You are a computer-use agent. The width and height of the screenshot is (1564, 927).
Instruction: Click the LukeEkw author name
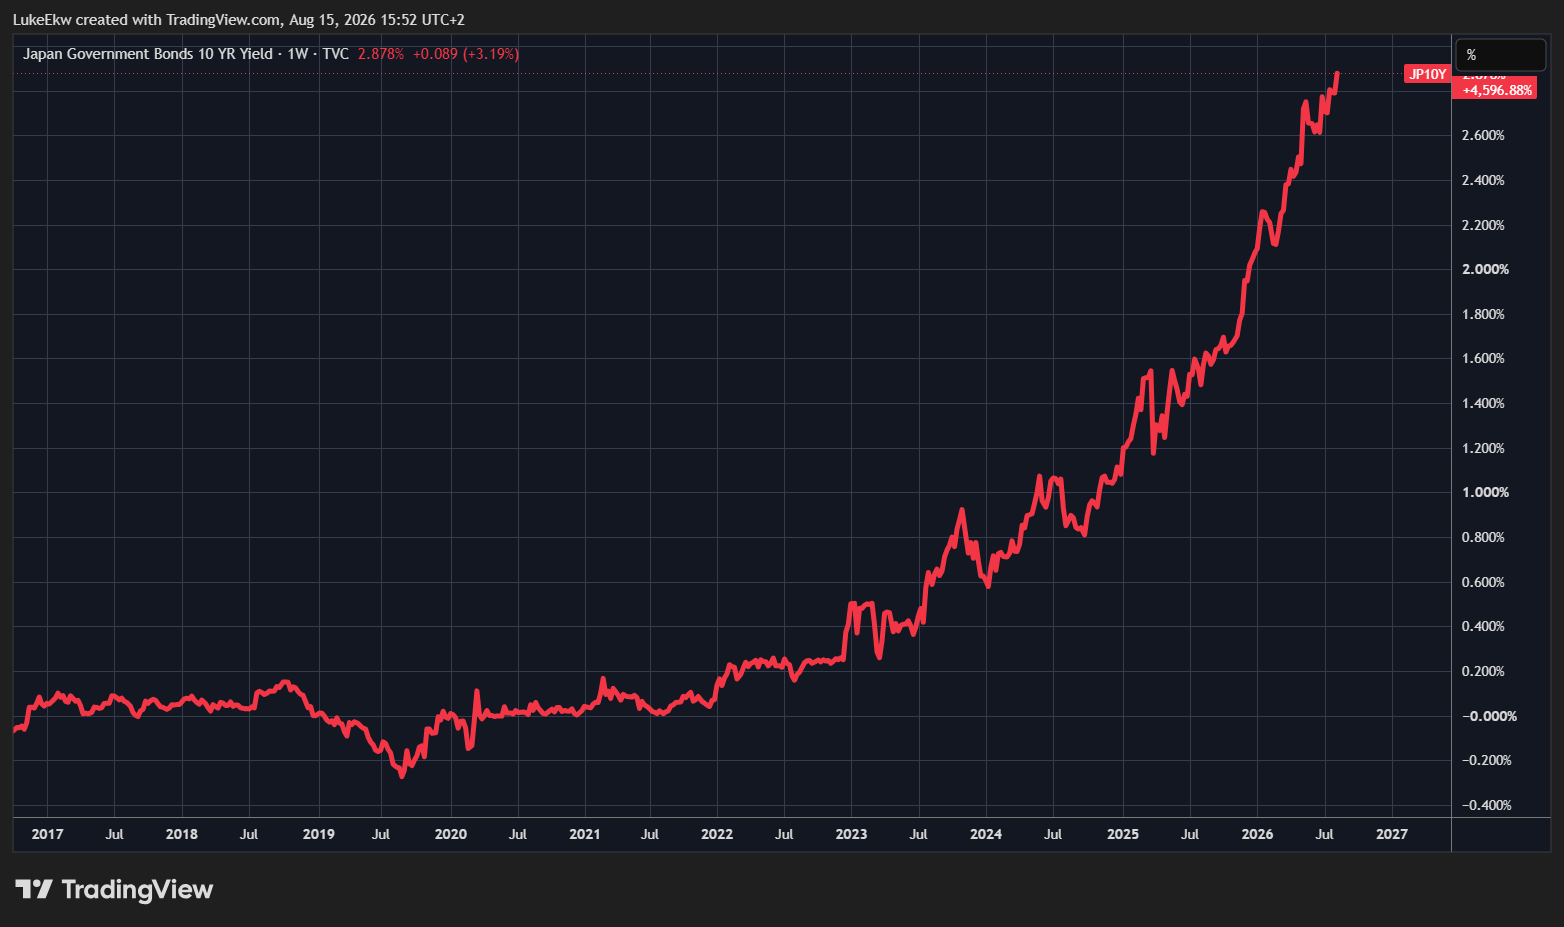[x=42, y=20]
